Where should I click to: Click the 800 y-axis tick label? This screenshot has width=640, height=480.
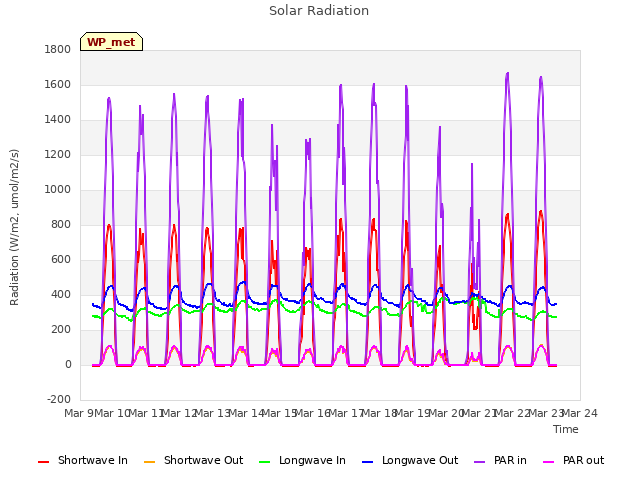coord(61,224)
